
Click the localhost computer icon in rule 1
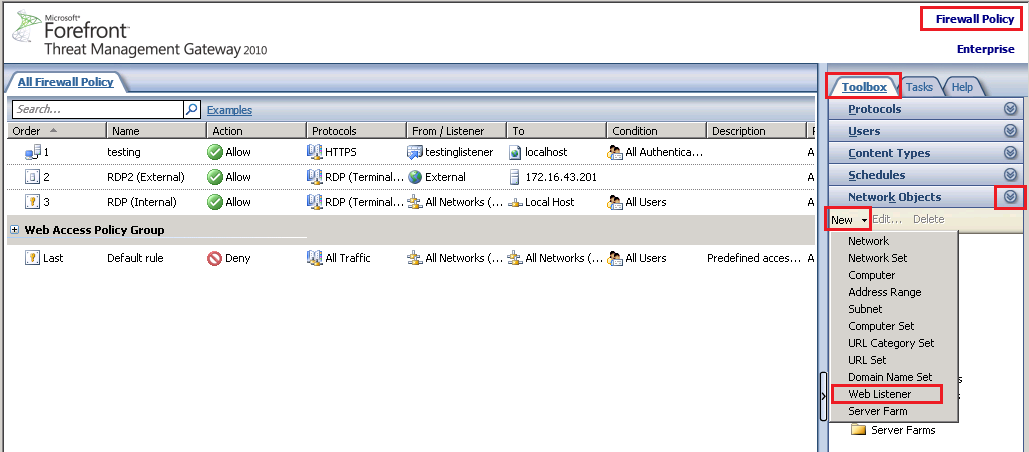[516, 152]
